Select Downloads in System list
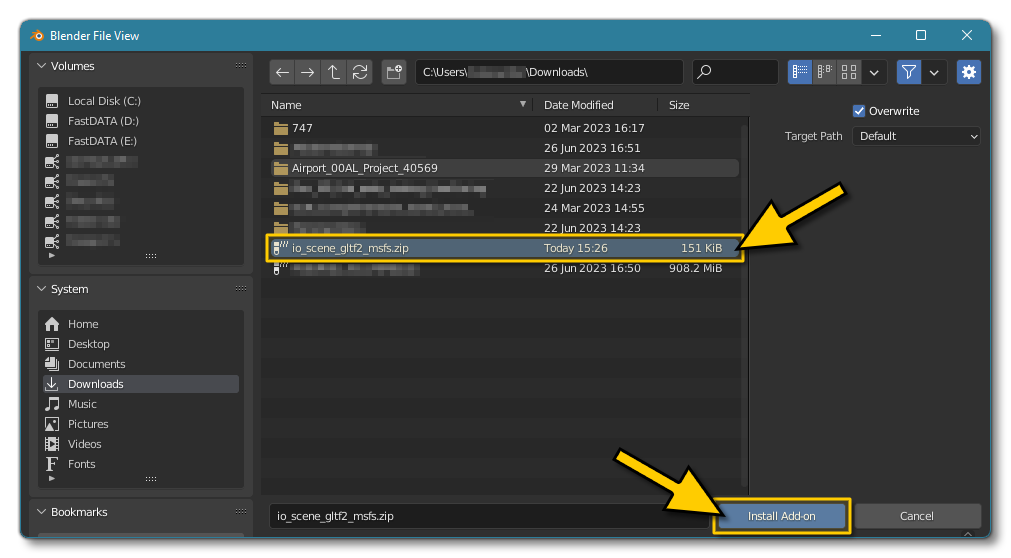Screen dimensions: 1011x558 (x=141, y=384)
